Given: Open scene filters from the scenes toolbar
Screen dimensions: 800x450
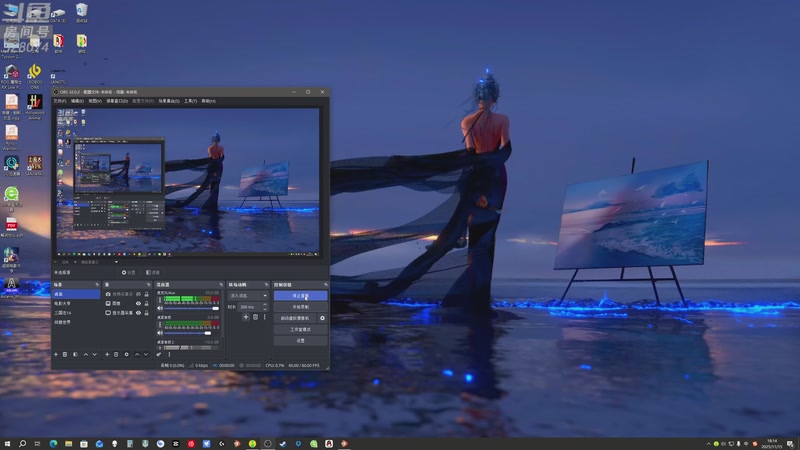Looking at the screenshot, I should click(76, 354).
